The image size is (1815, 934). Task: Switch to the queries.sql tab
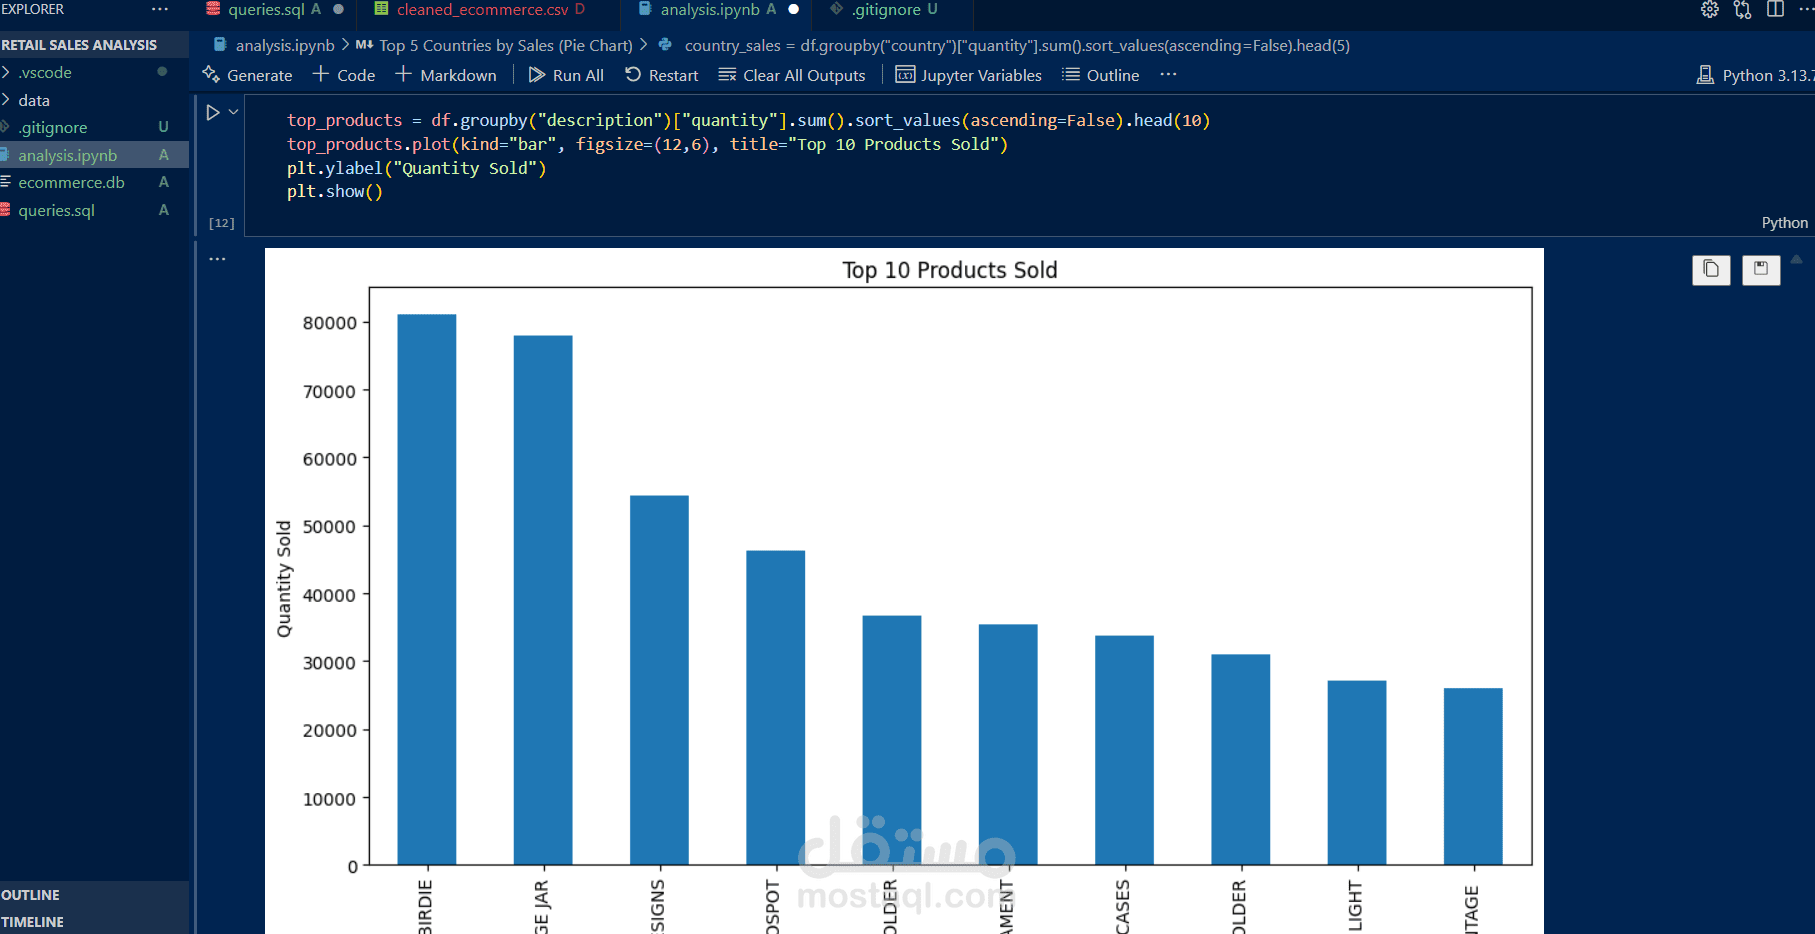coord(265,10)
